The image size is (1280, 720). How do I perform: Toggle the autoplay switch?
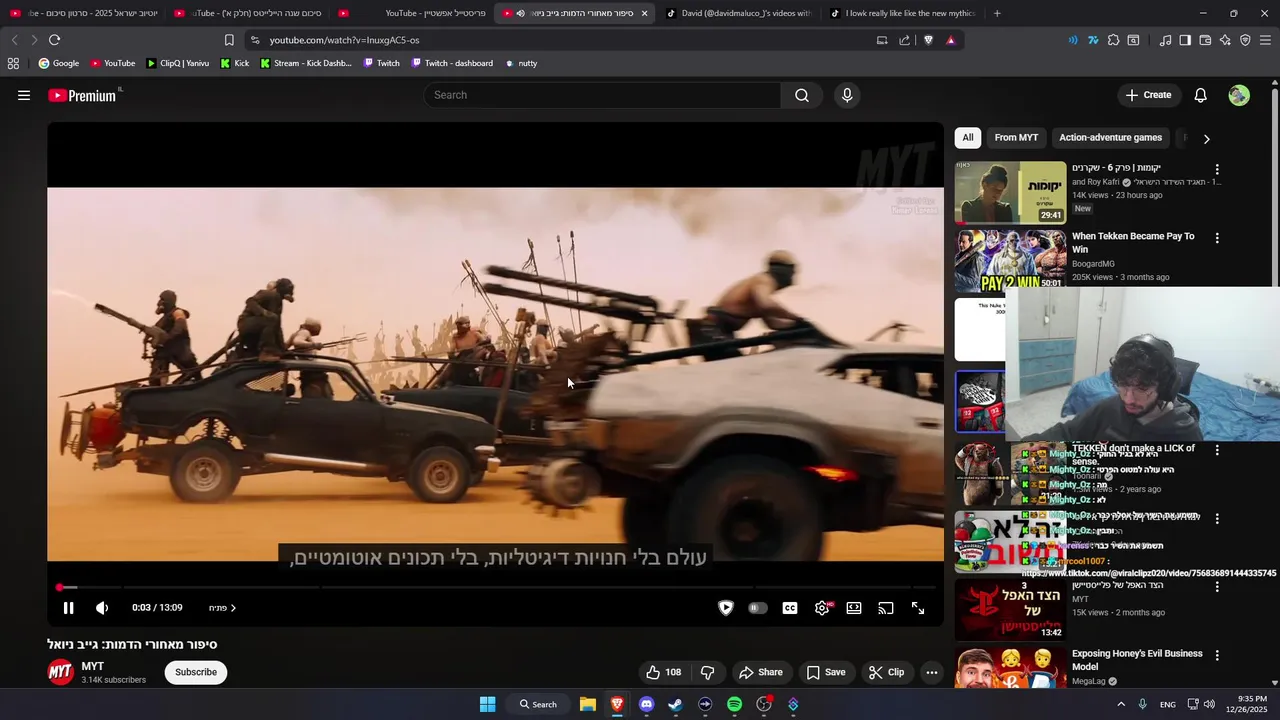[x=758, y=608]
